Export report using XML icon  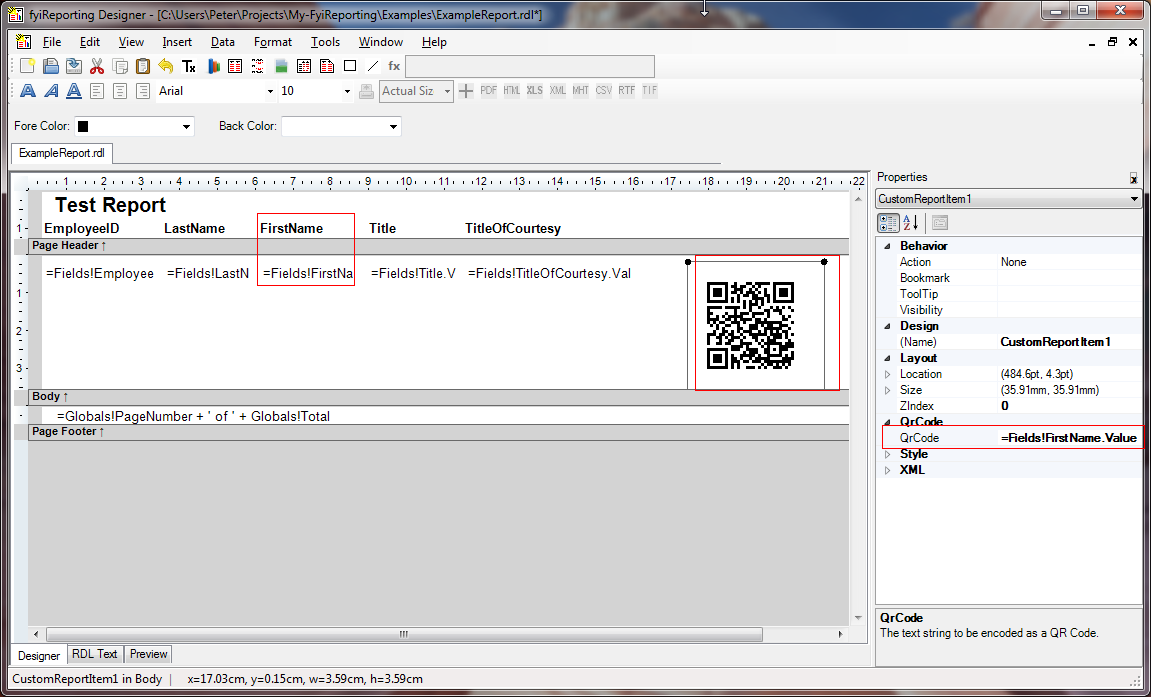point(558,90)
